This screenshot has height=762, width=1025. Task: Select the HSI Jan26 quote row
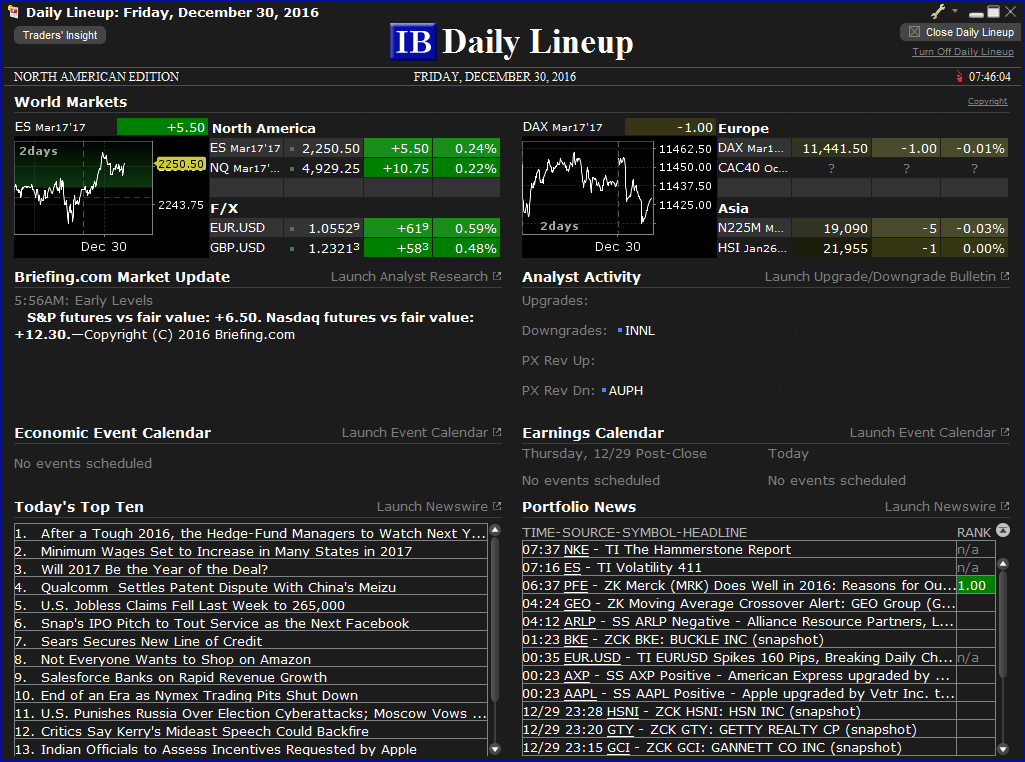[863, 248]
